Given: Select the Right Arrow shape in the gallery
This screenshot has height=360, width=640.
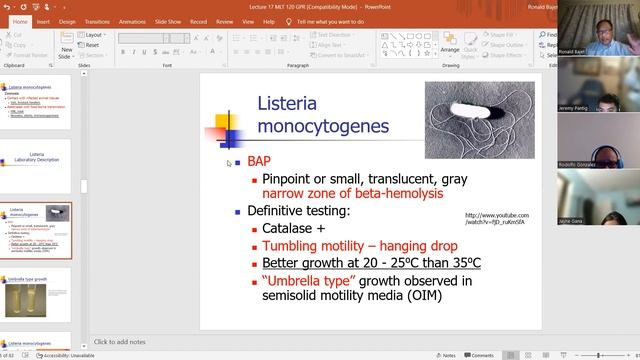Looking at the screenshot, I should click(x=410, y=45).
